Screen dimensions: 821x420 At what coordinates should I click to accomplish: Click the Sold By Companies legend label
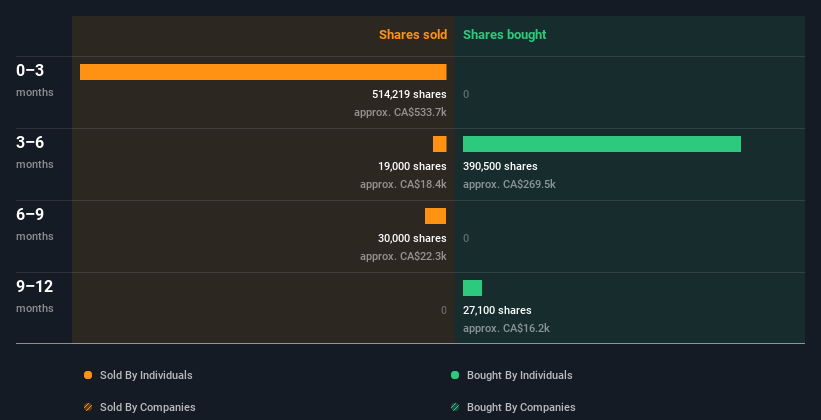coord(148,407)
